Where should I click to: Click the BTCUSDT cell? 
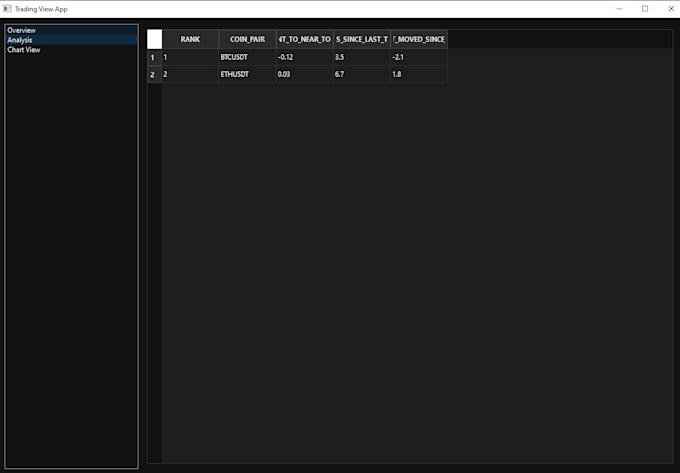click(x=248, y=57)
